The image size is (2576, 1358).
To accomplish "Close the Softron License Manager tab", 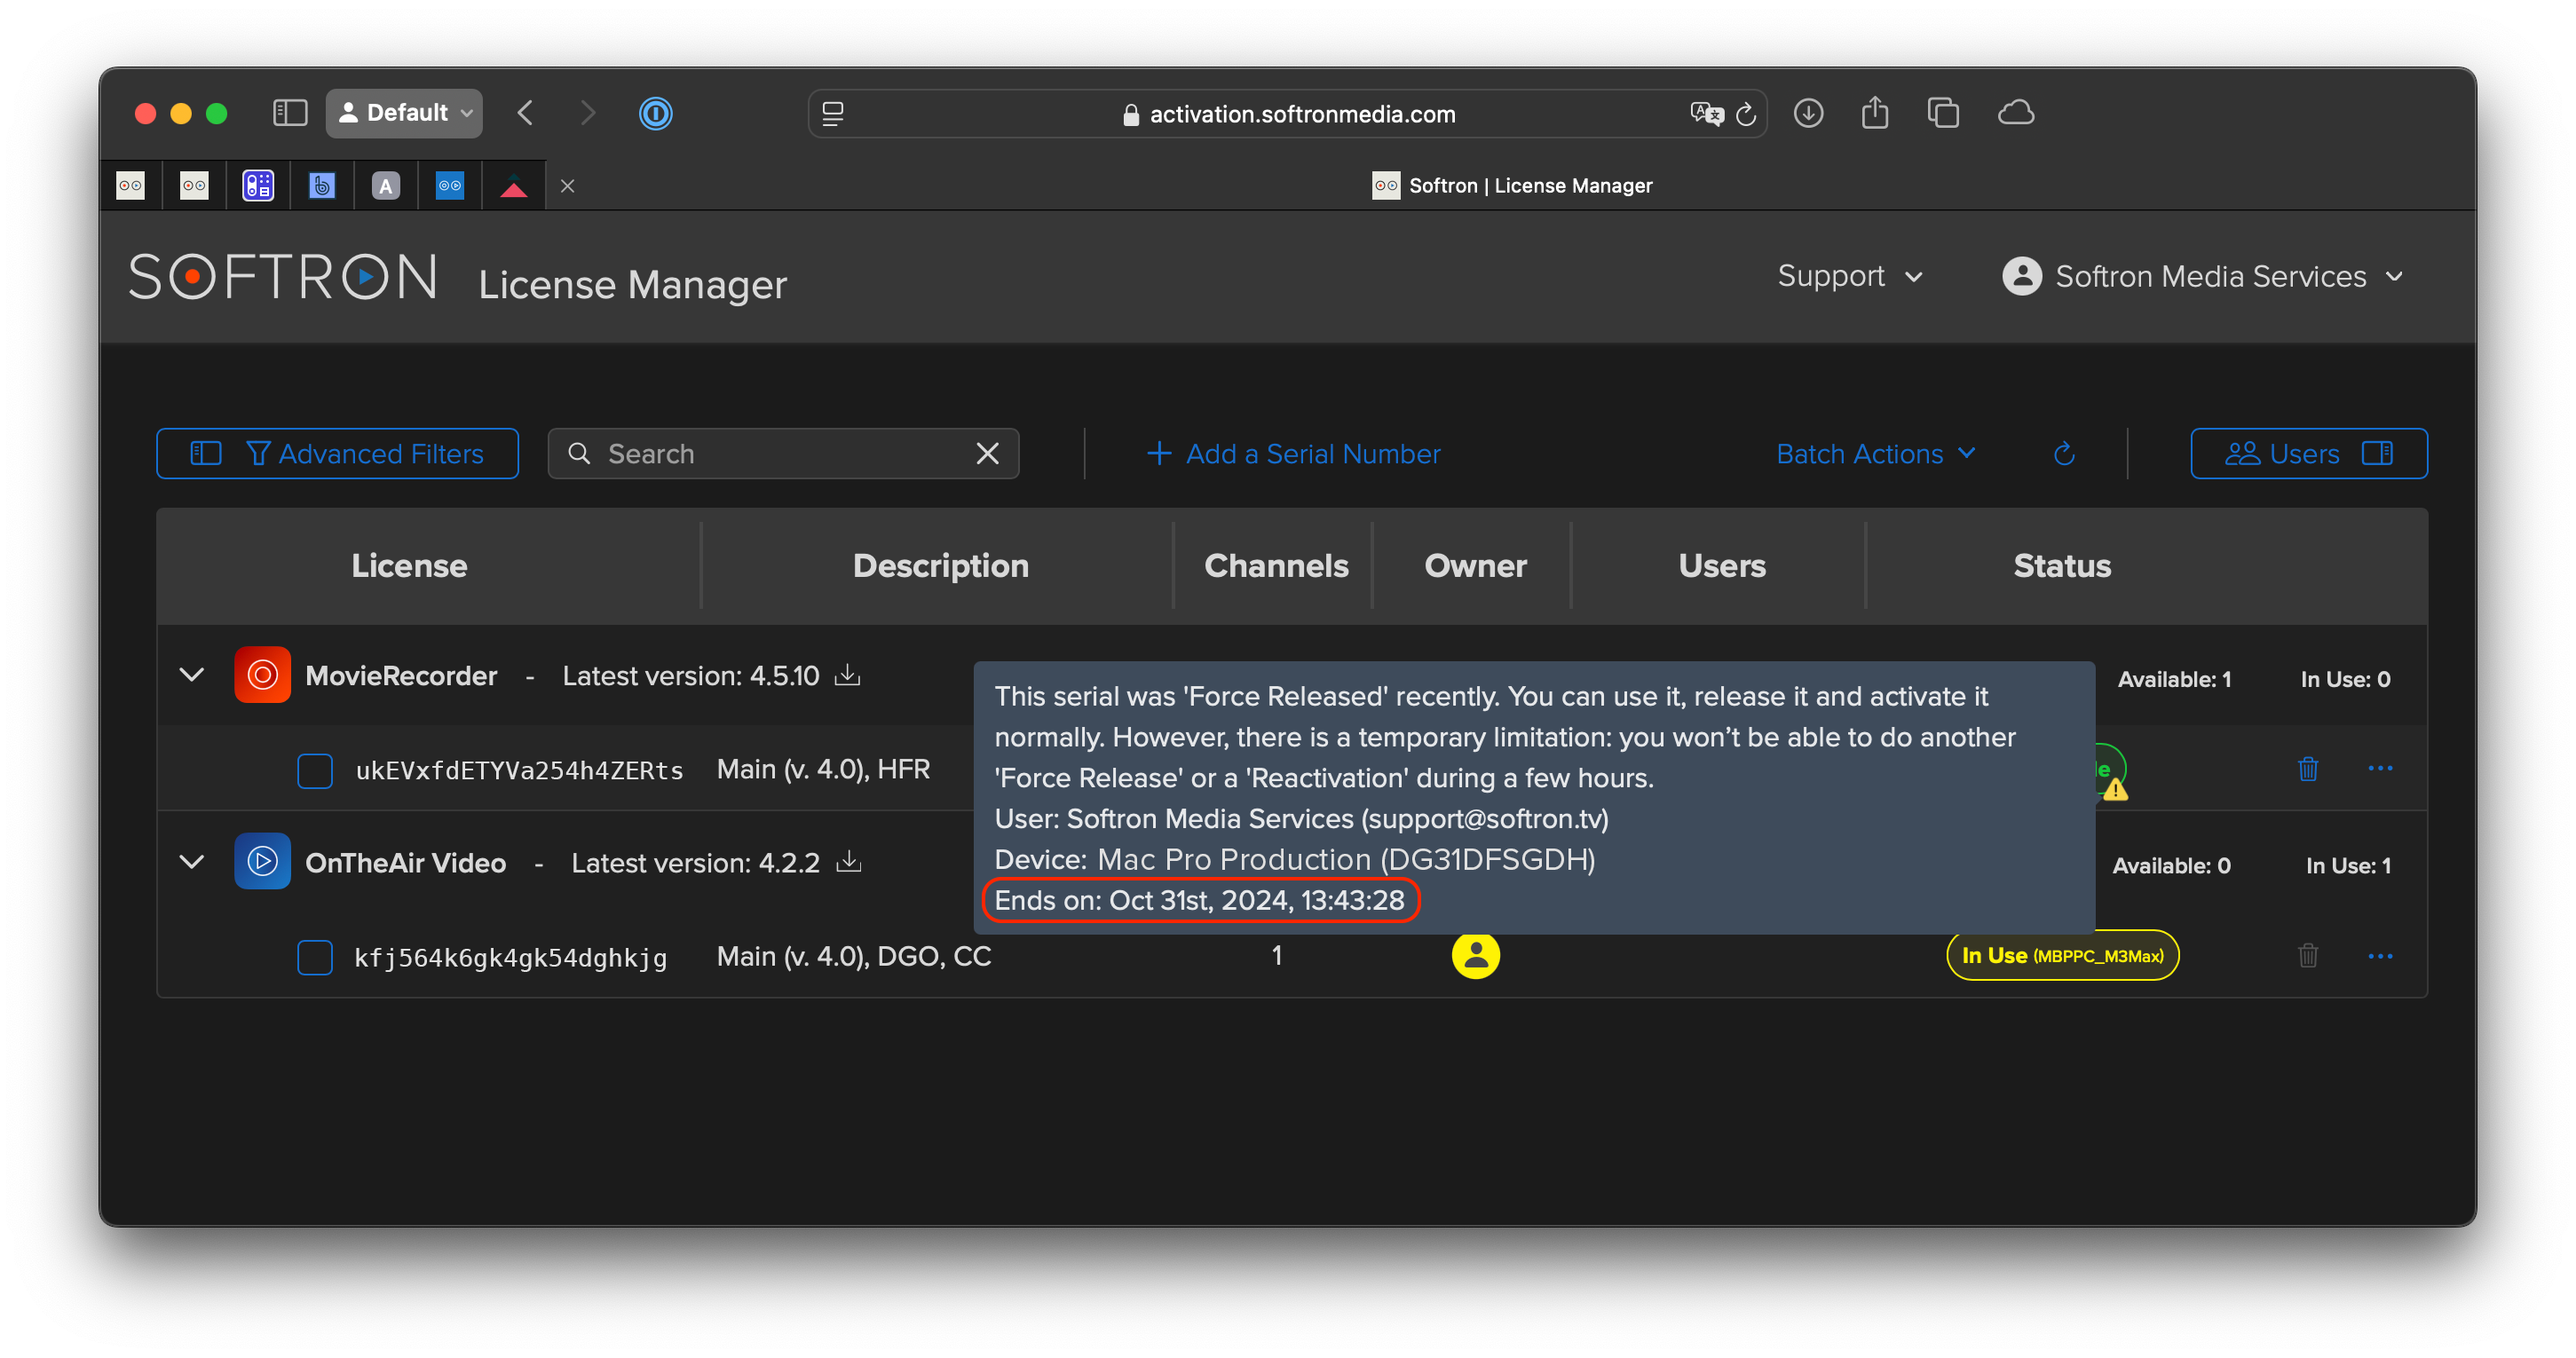I will (567, 186).
